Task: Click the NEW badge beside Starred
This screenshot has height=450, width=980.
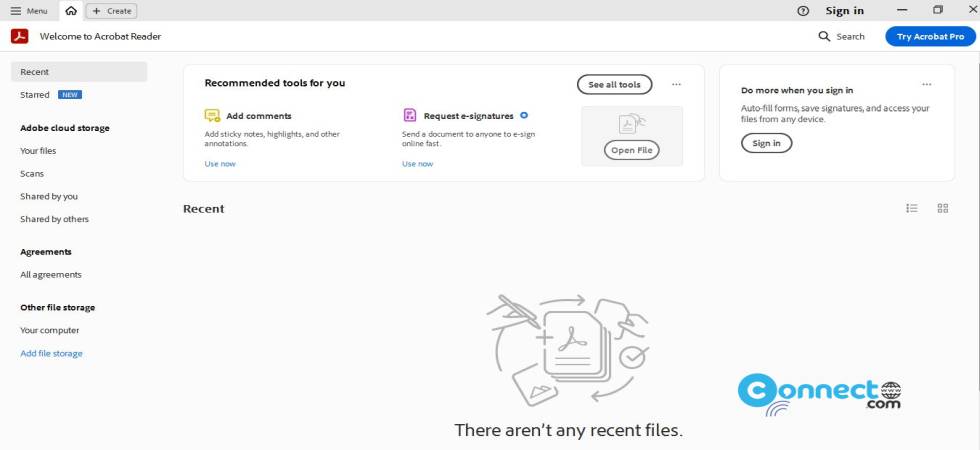Action: pos(70,95)
